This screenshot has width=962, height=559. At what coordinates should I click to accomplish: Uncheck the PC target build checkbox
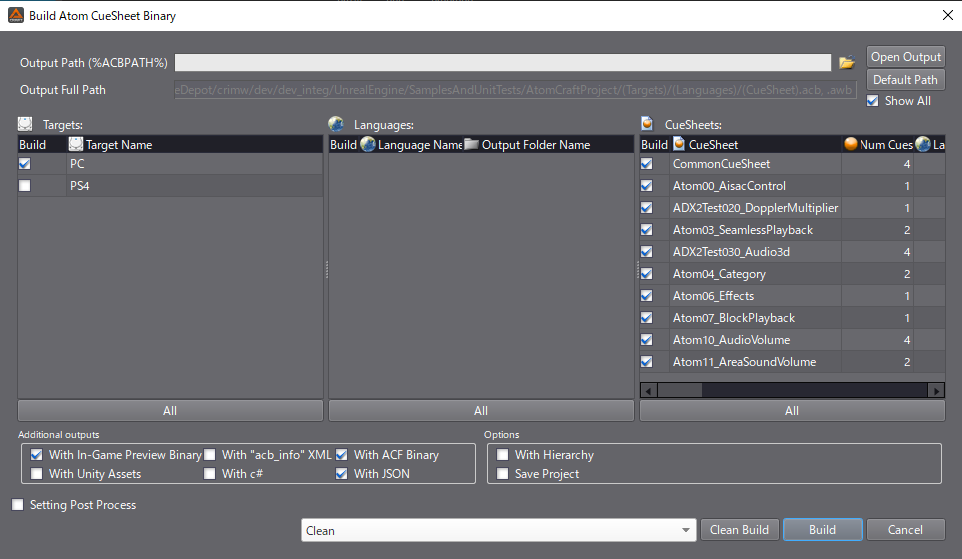tap(25, 164)
